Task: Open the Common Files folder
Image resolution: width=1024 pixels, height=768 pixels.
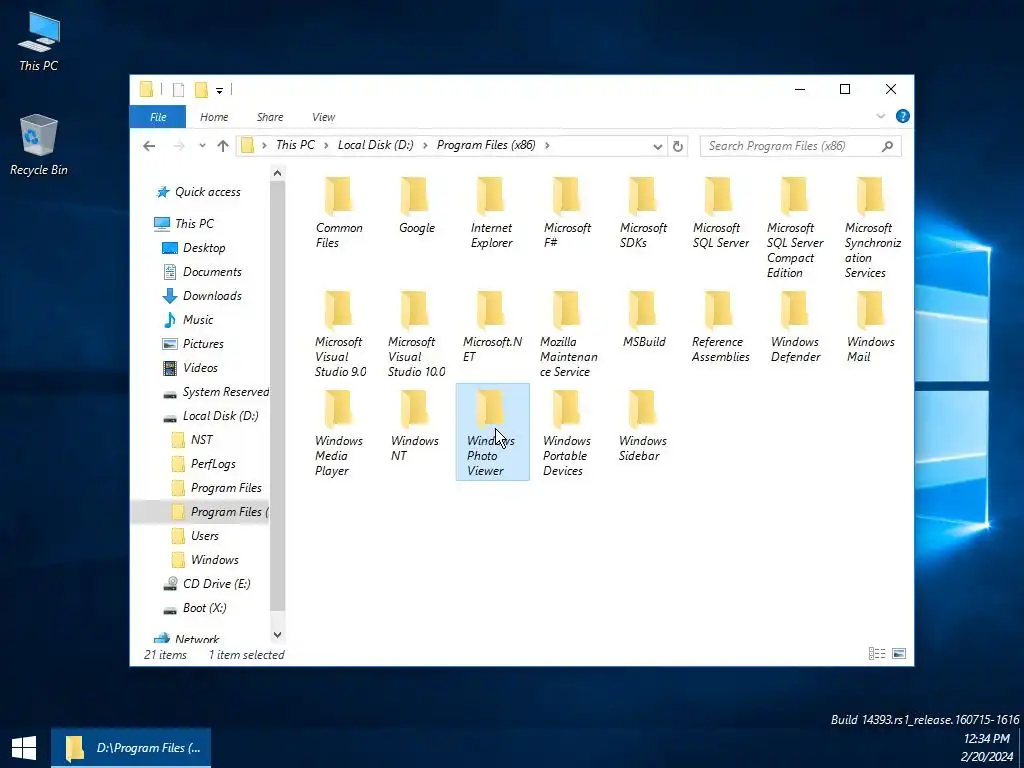Action: [x=339, y=213]
